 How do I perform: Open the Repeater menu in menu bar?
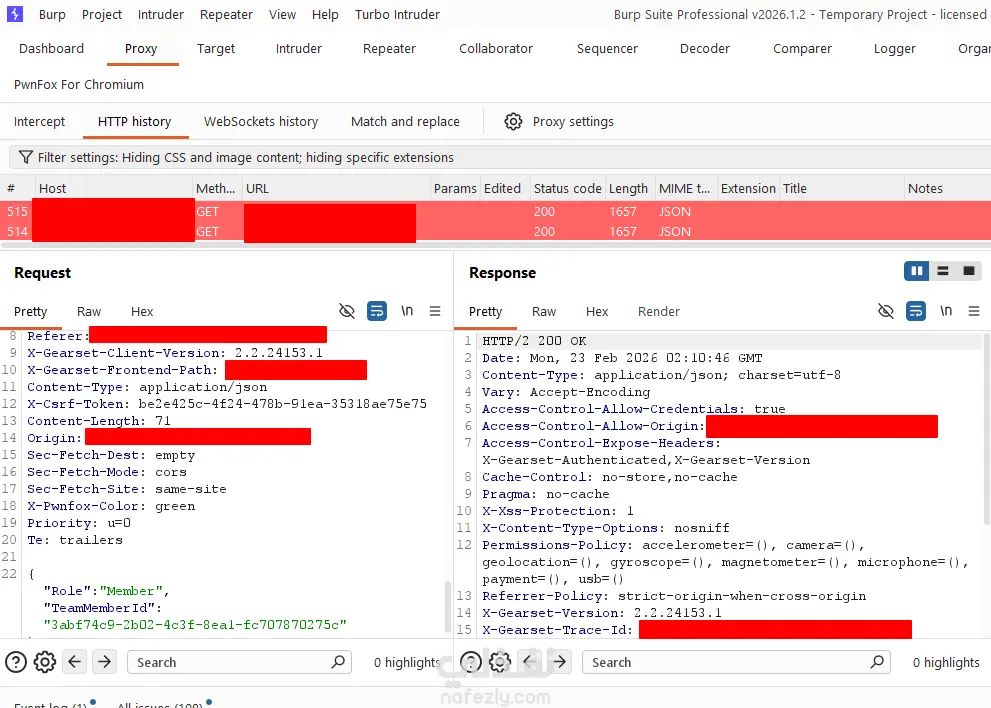point(226,14)
